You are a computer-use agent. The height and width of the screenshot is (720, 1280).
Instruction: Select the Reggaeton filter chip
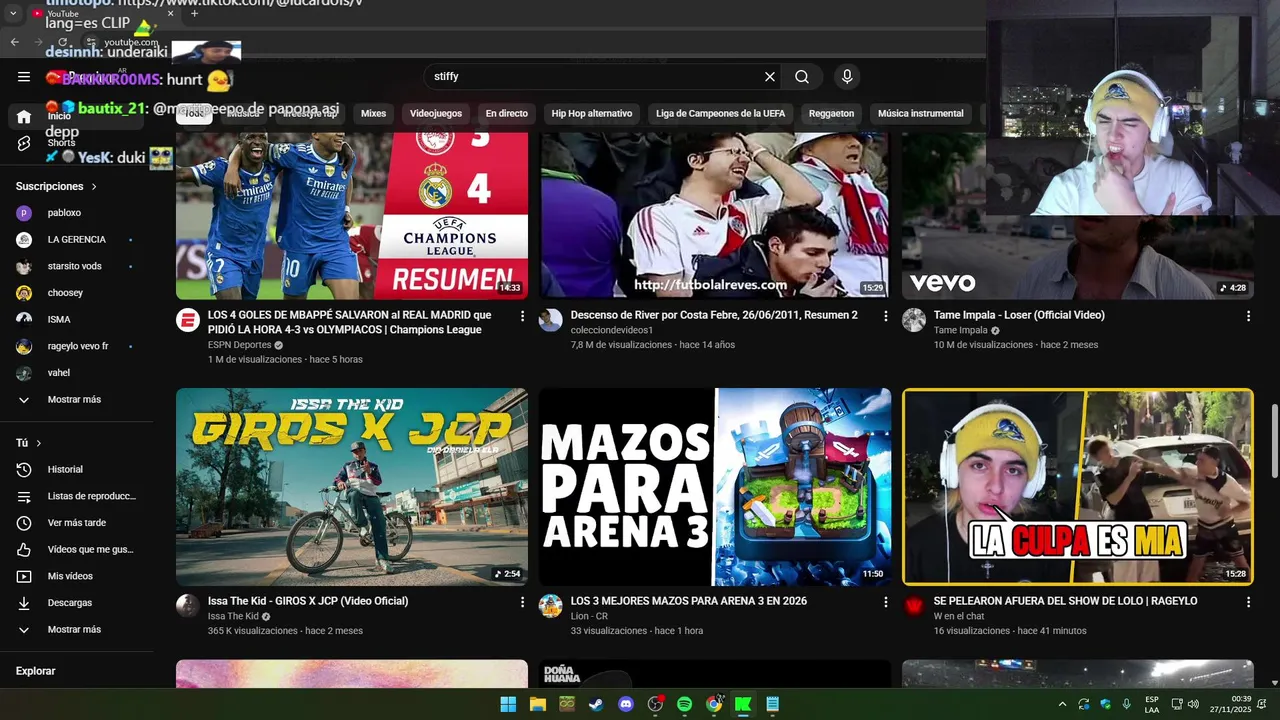pos(831,114)
